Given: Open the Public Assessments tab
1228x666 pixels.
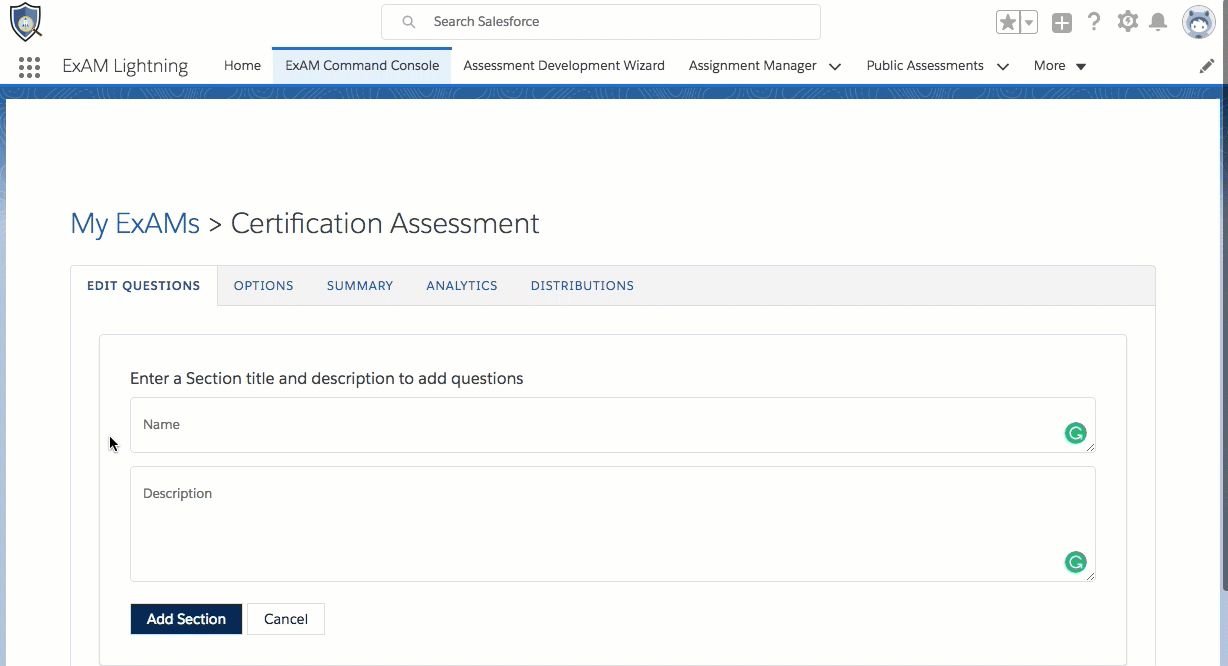Looking at the screenshot, I should pyautogui.click(x=925, y=66).
